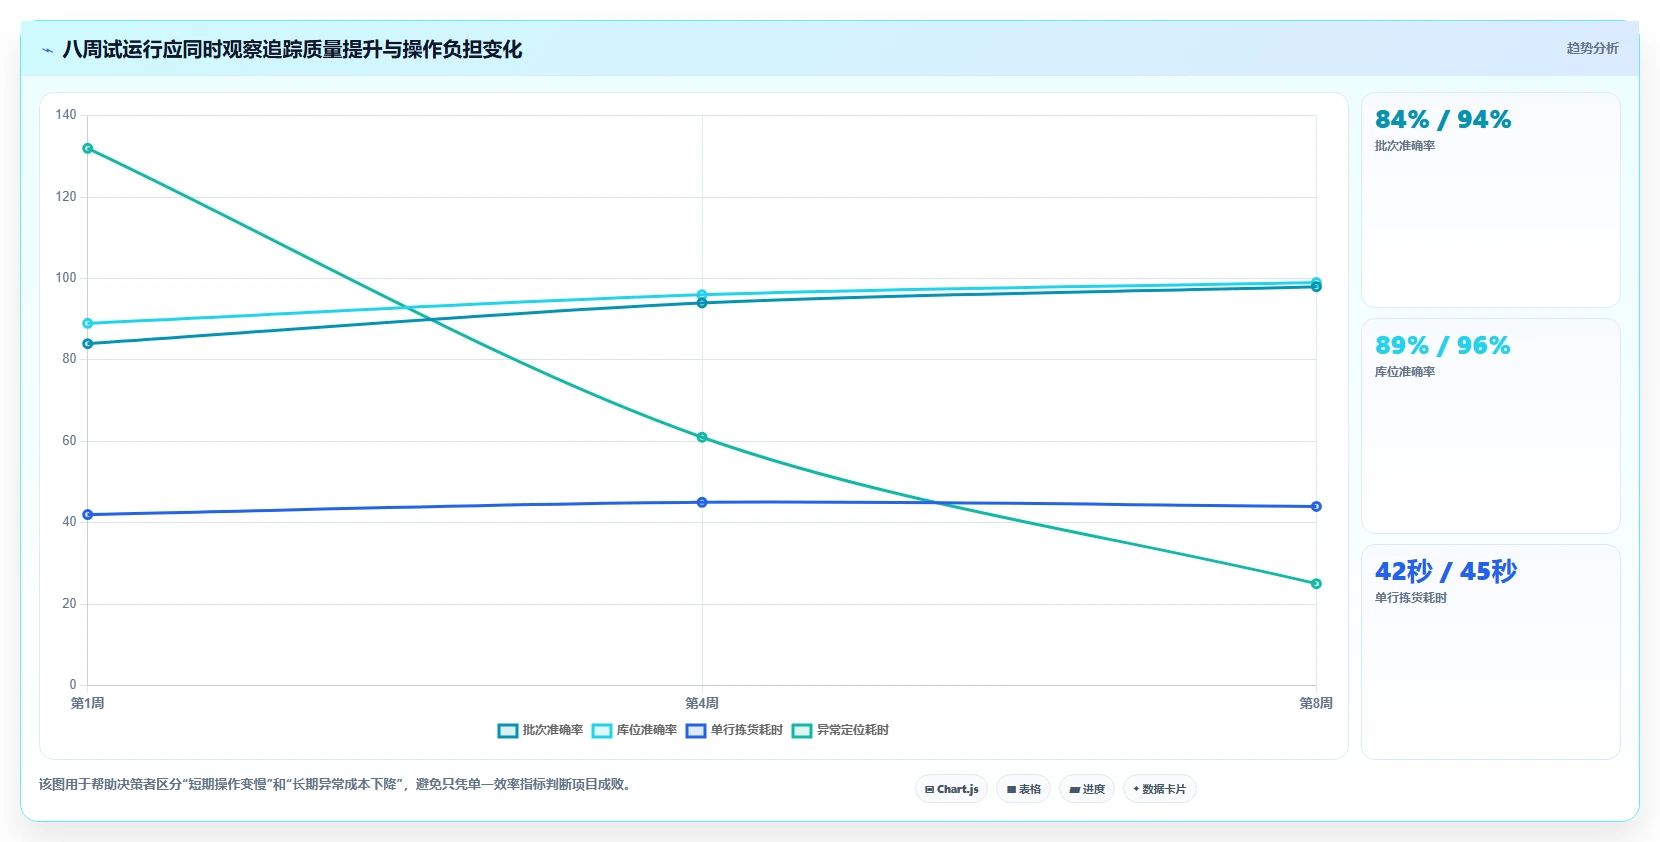Image resolution: width=1660 pixels, height=842 pixels.
Task: Click the 140 y-axis label
Action: (x=66, y=115)
